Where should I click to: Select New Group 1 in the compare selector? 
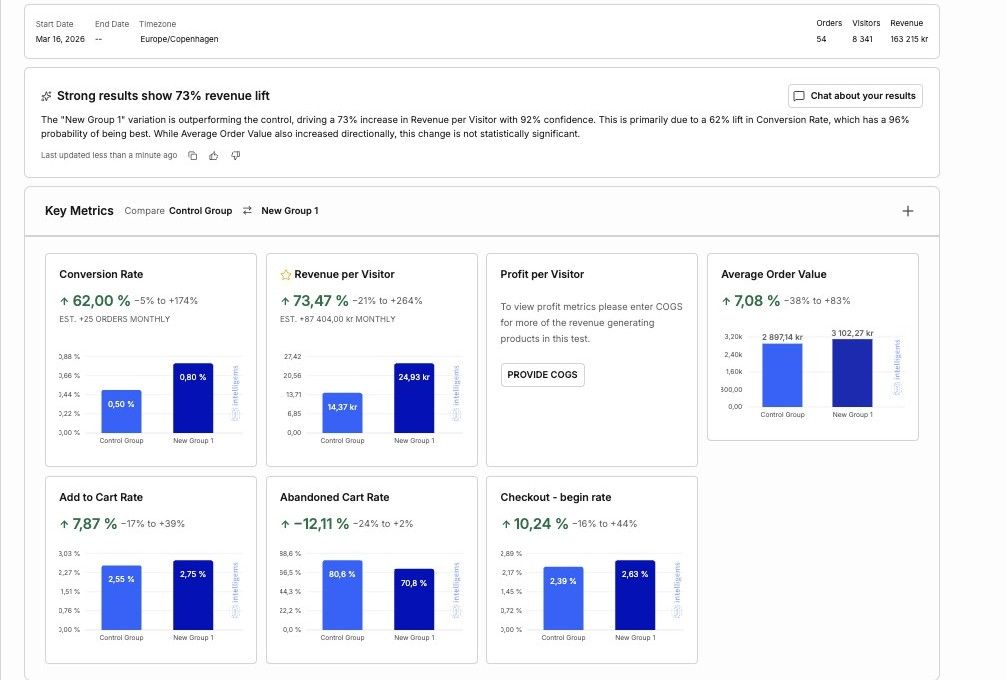[x=289, y=210]
